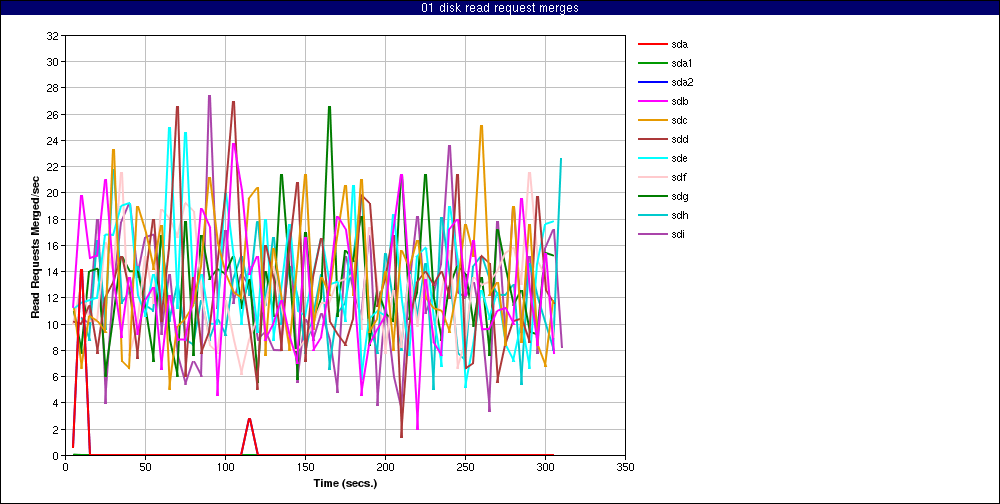The width and height of the screenshot is (1000, 504).
Task: Click the red sda legend line swatch
Action: (x=651, y=45)
